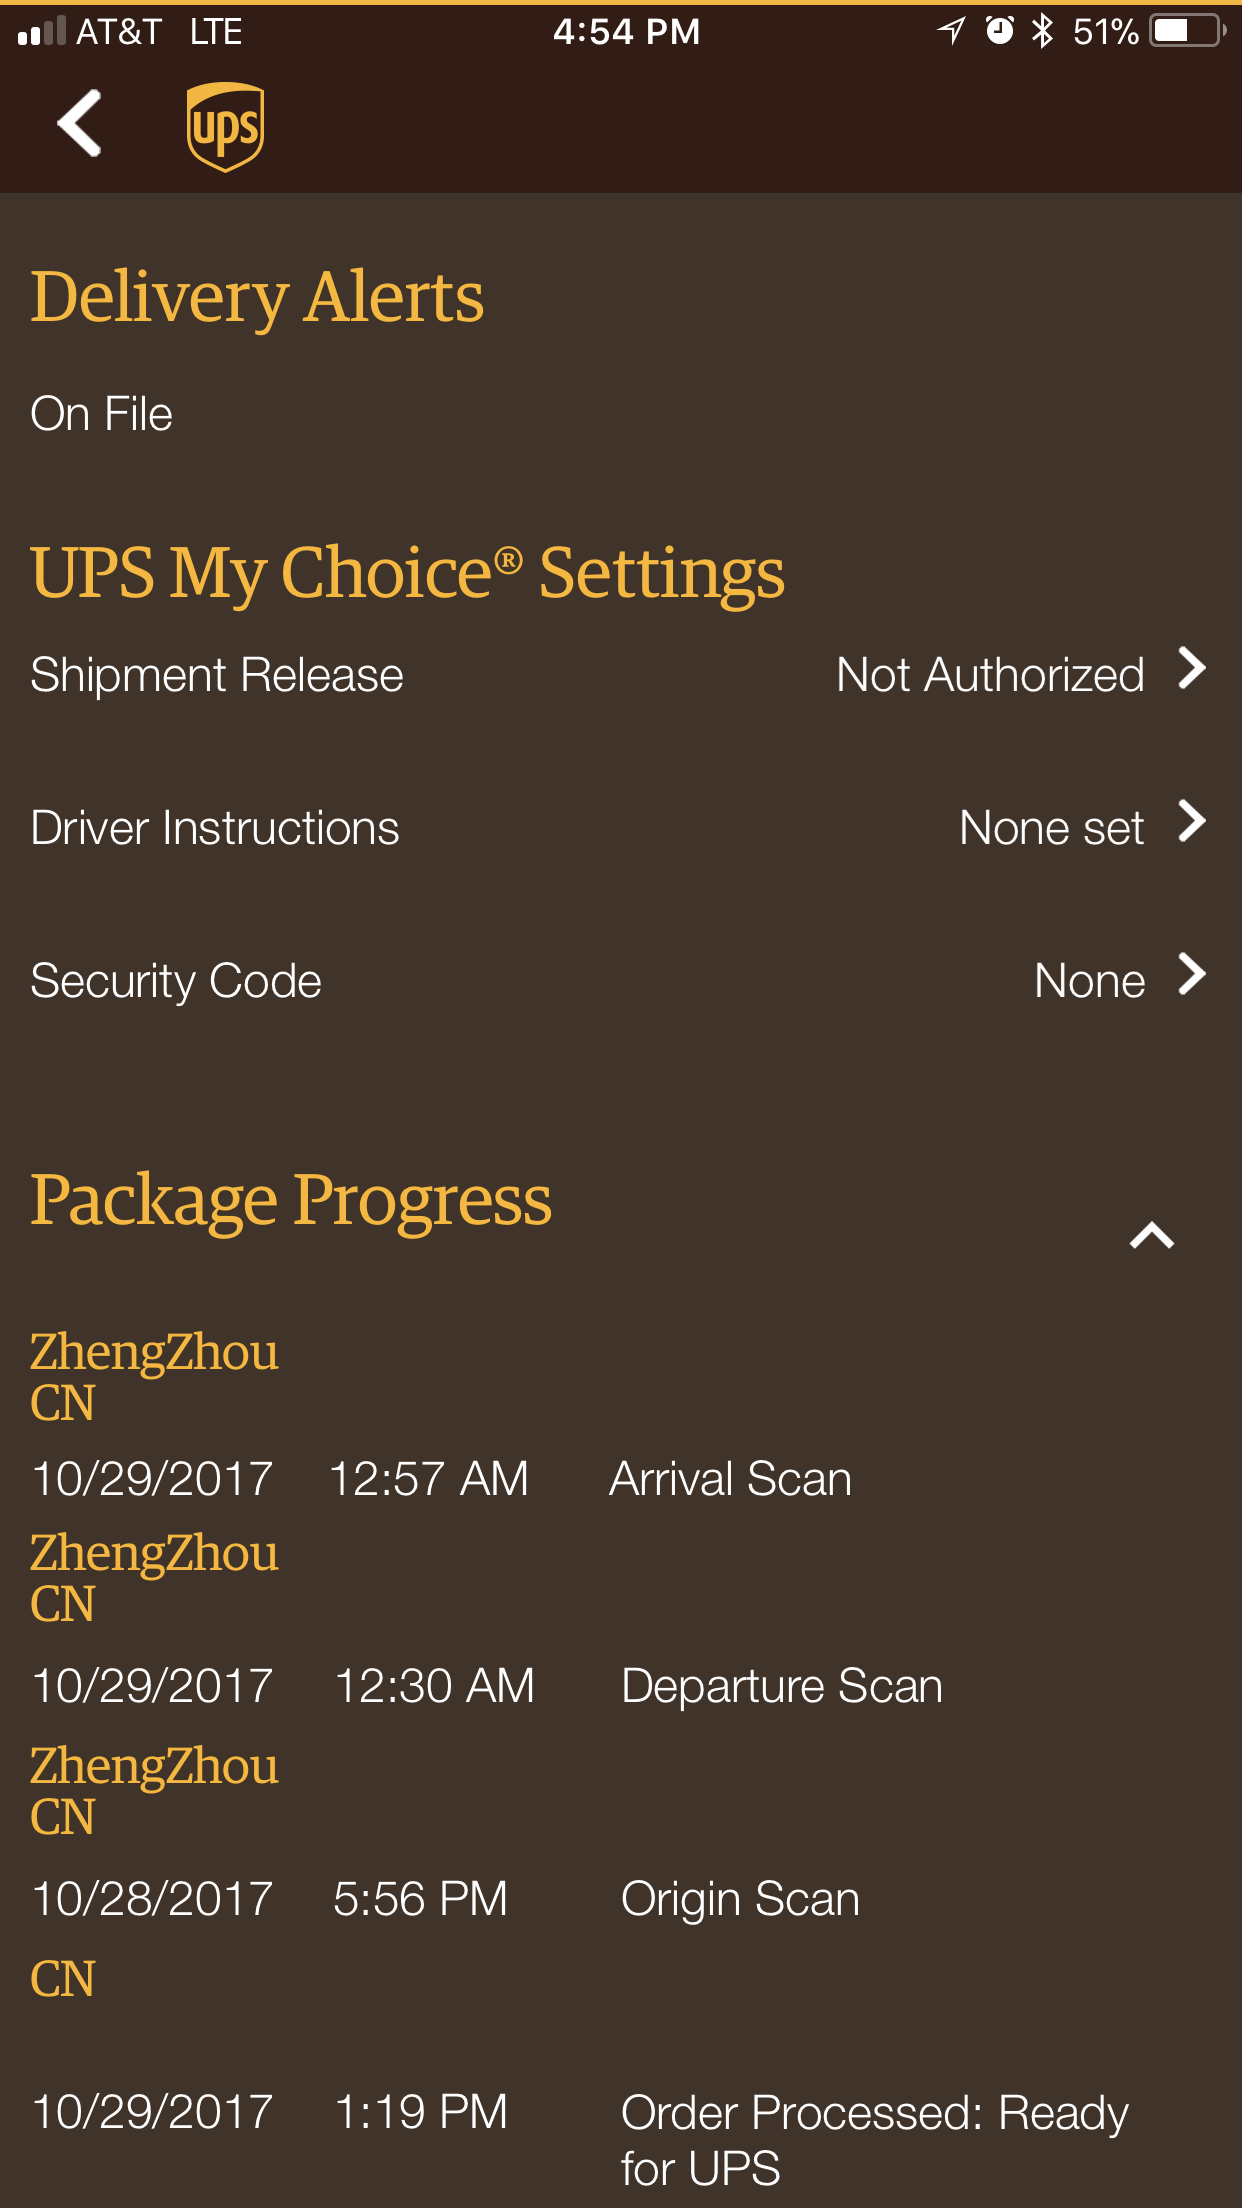Viewport: 1242px width, 2208px height.
Task: Tap the battery icon in status bar
Action: (1187, 31)
